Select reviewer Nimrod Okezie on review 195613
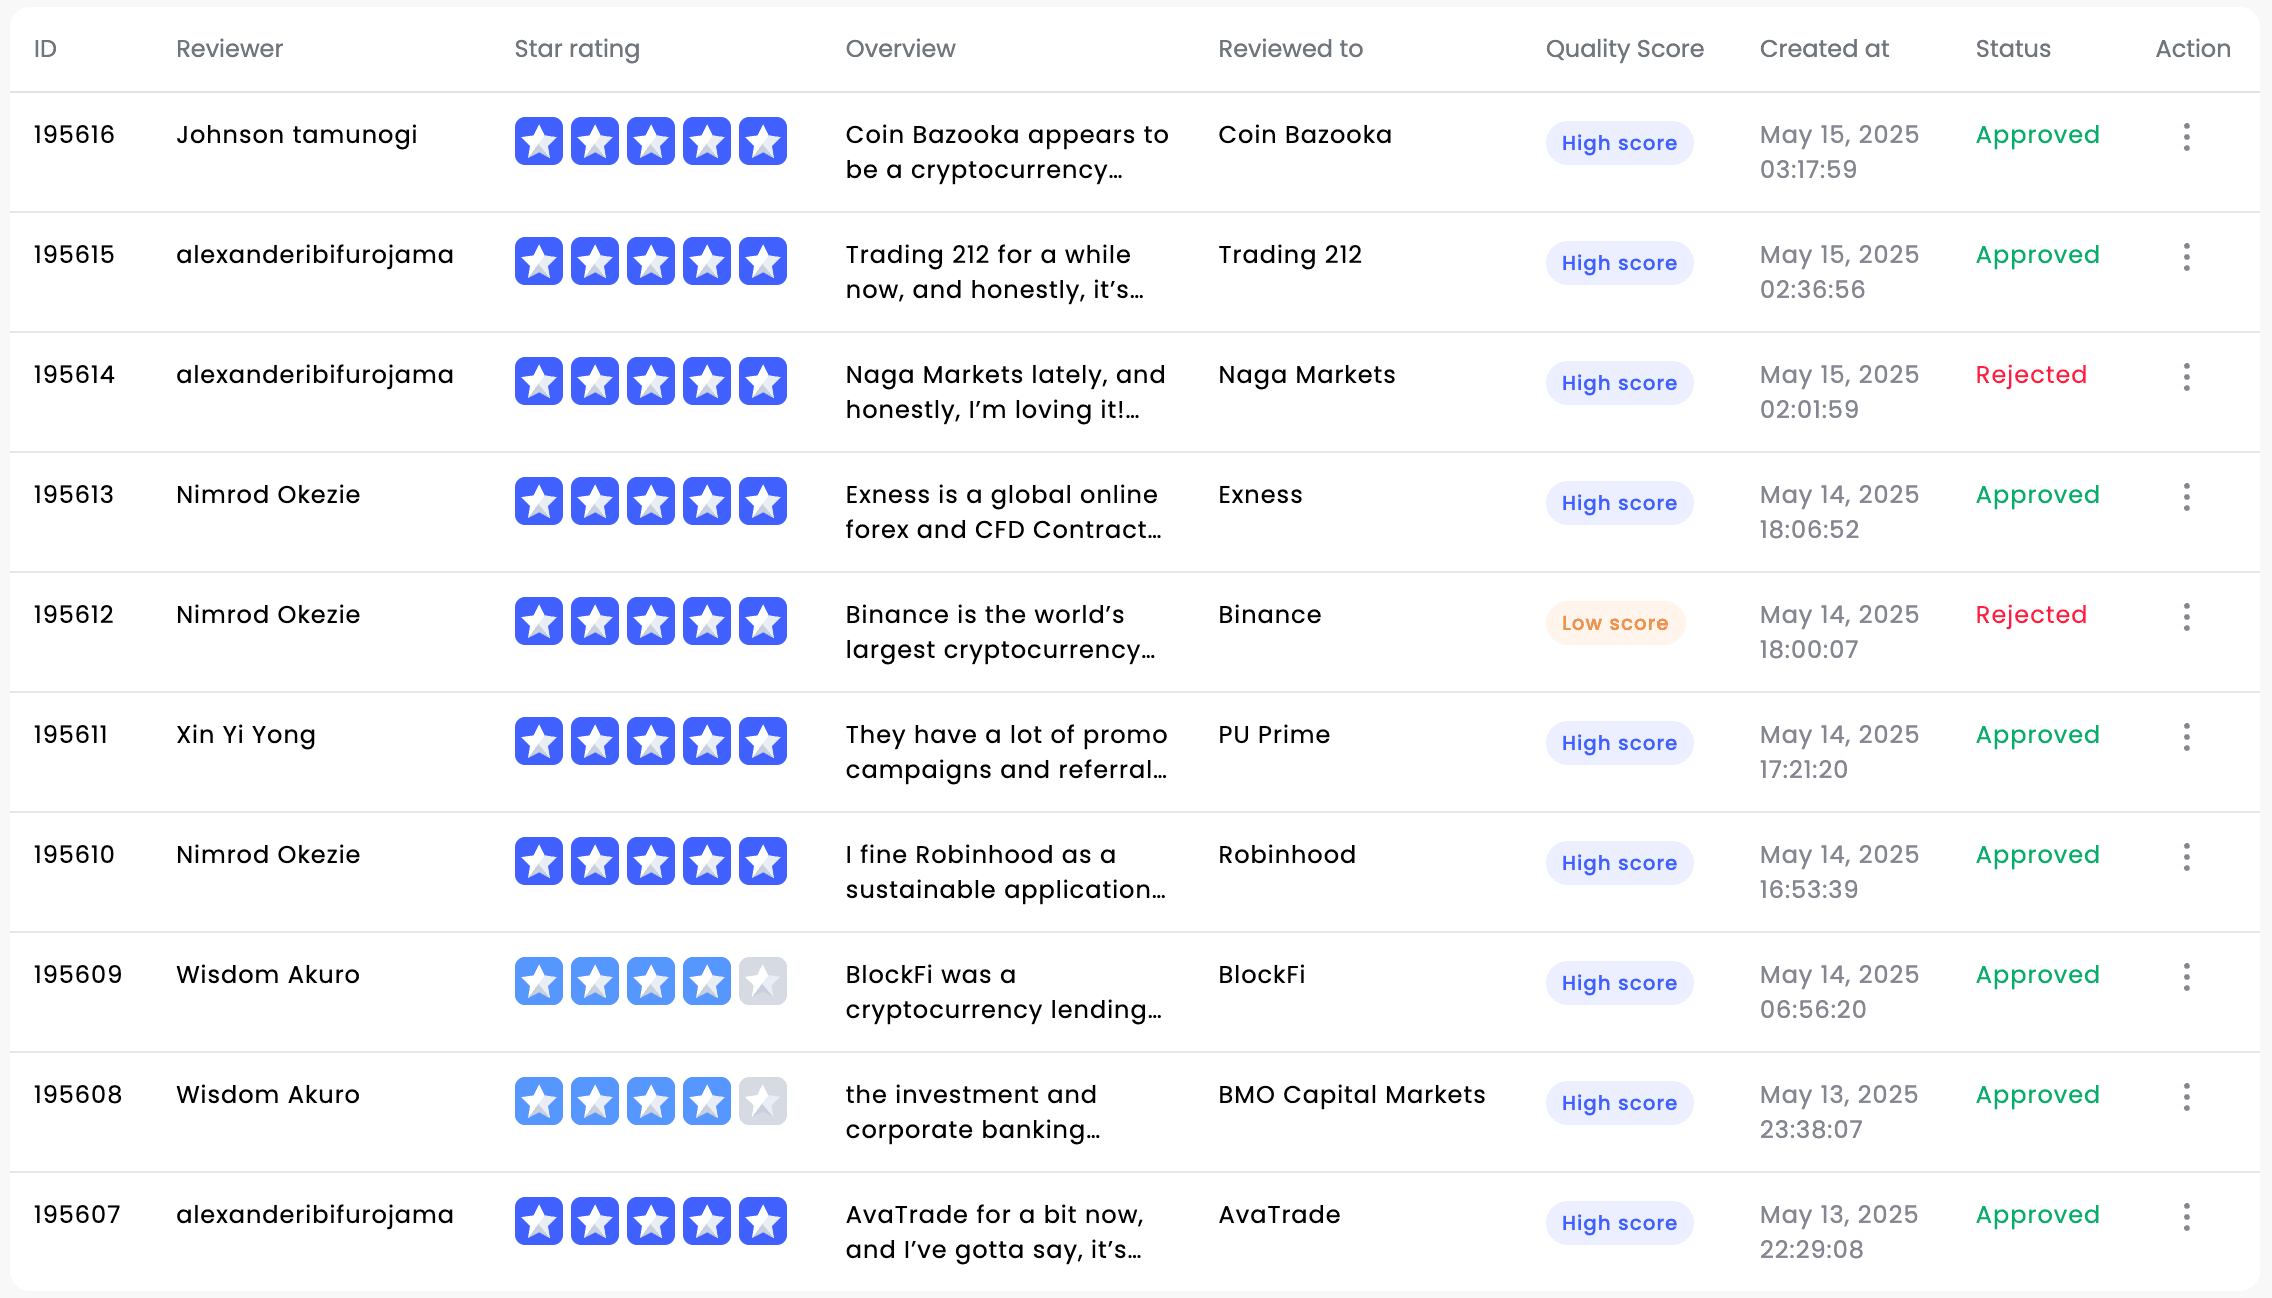The height and width of the screenshot is (1298, 2272). [268, 495]
